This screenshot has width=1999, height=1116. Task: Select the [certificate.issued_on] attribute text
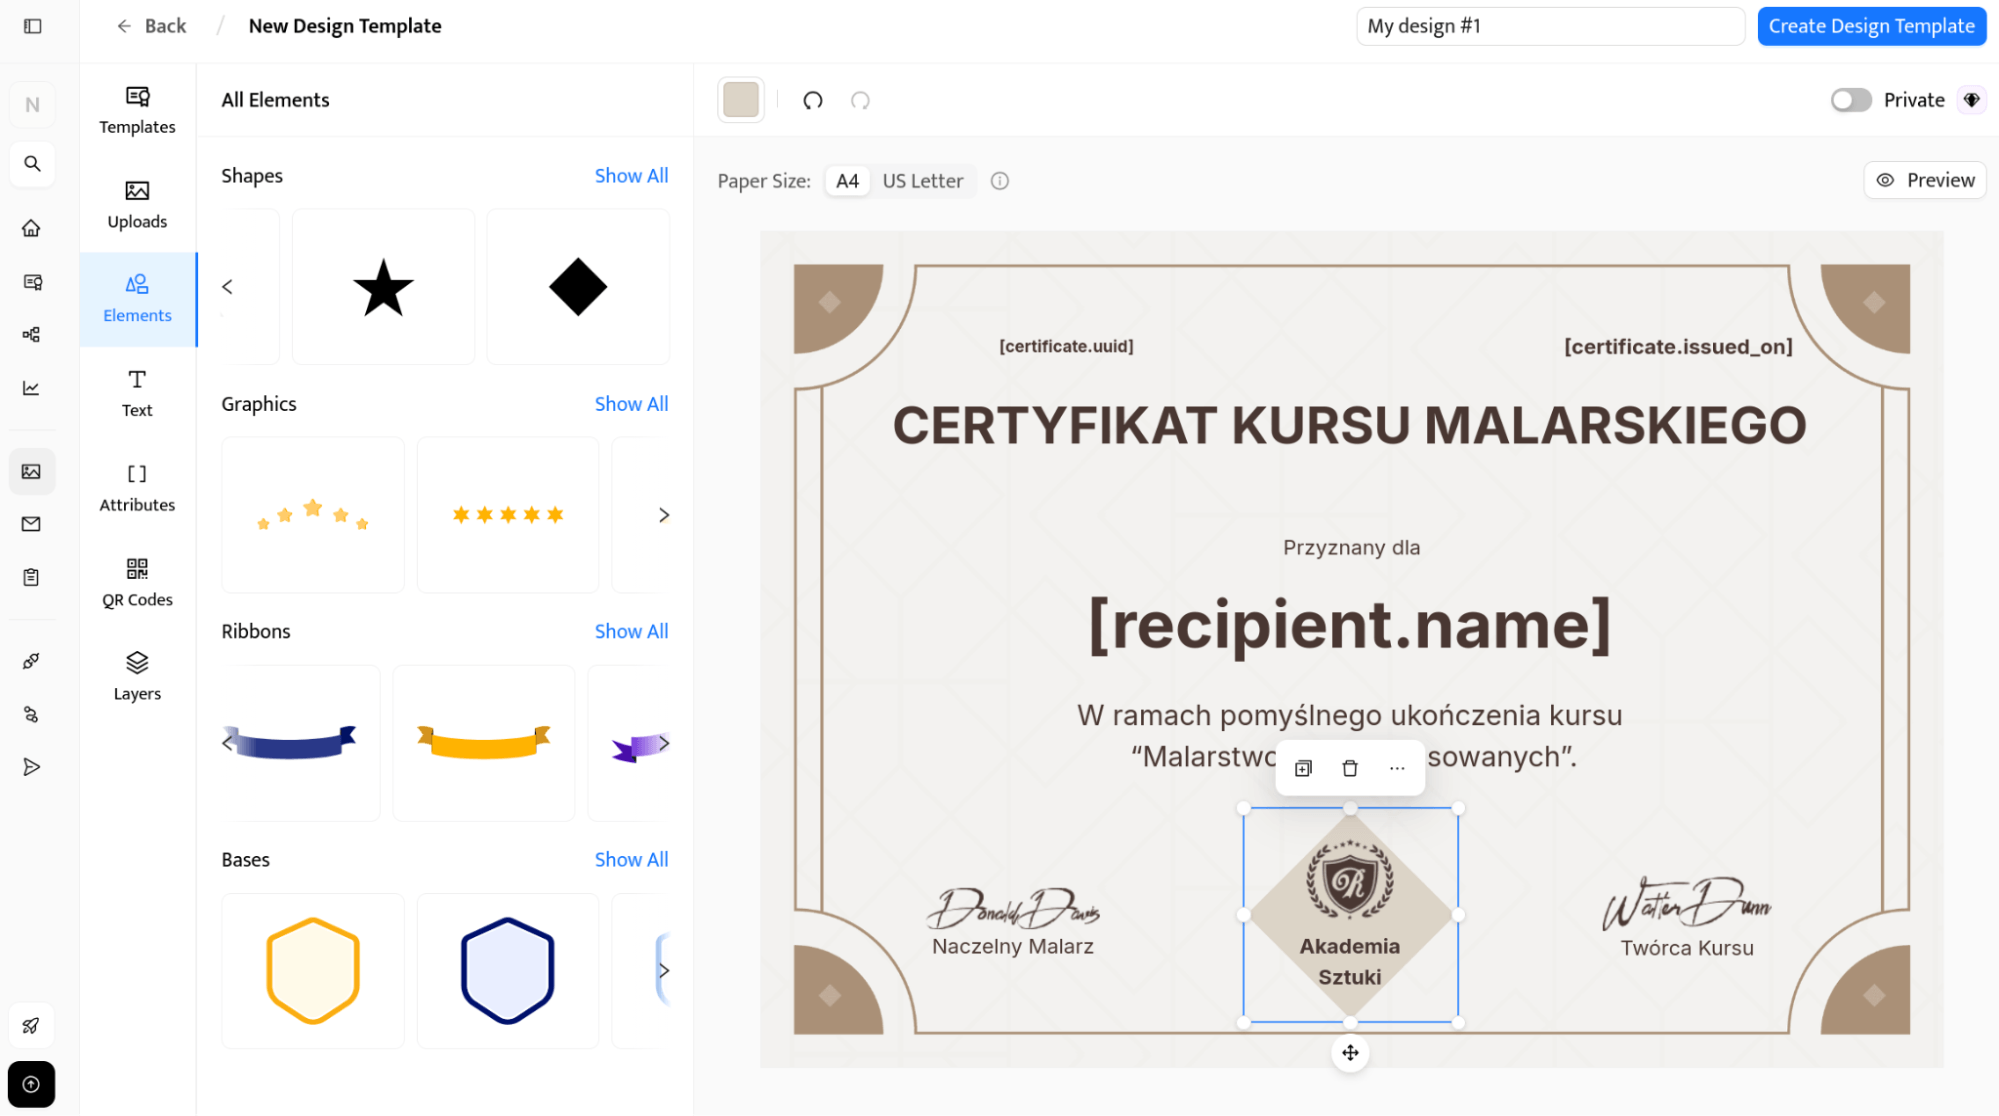pos(1678,346)
